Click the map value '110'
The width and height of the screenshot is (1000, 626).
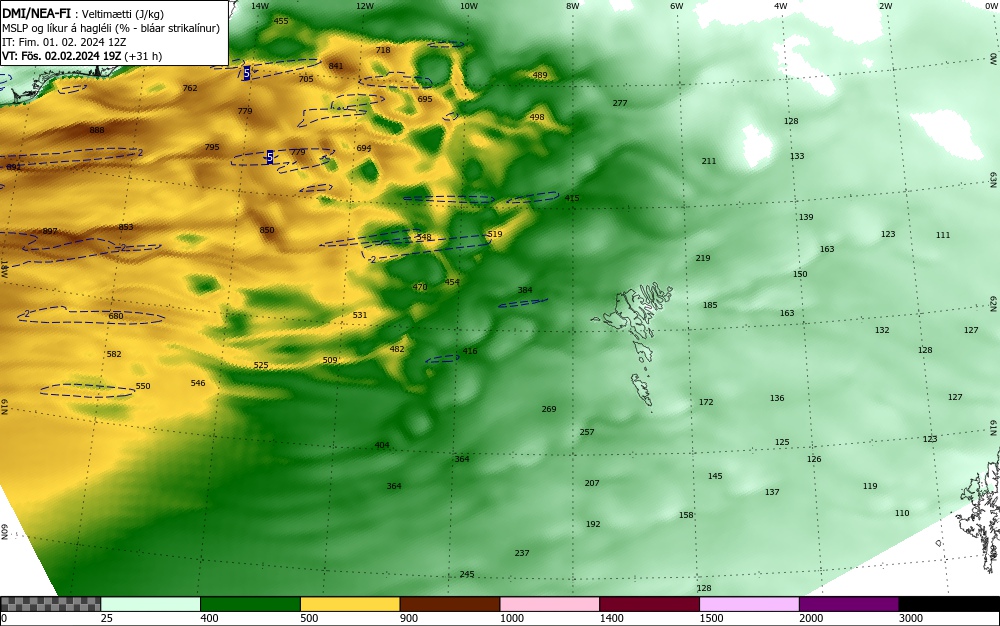(902, 513)
